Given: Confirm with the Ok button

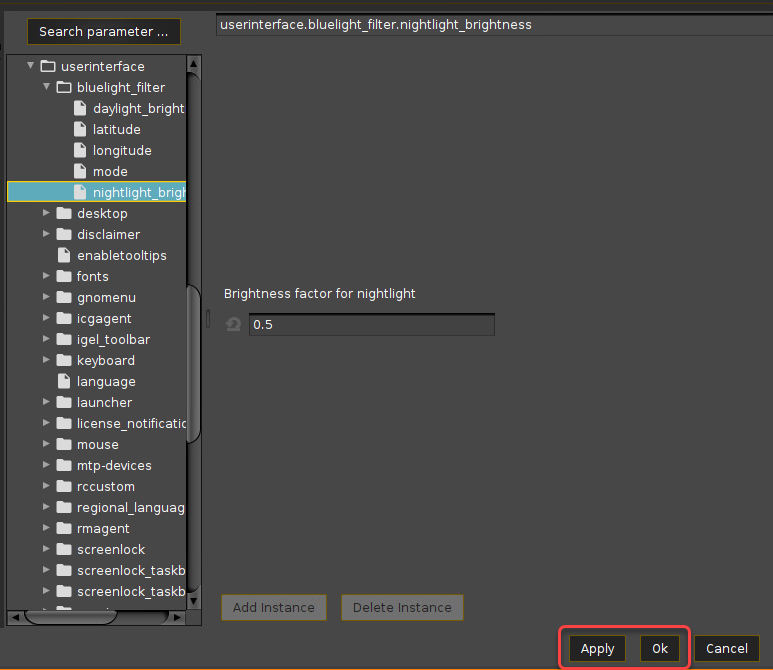Looking at the screenshot, I should tap(660, 649).
